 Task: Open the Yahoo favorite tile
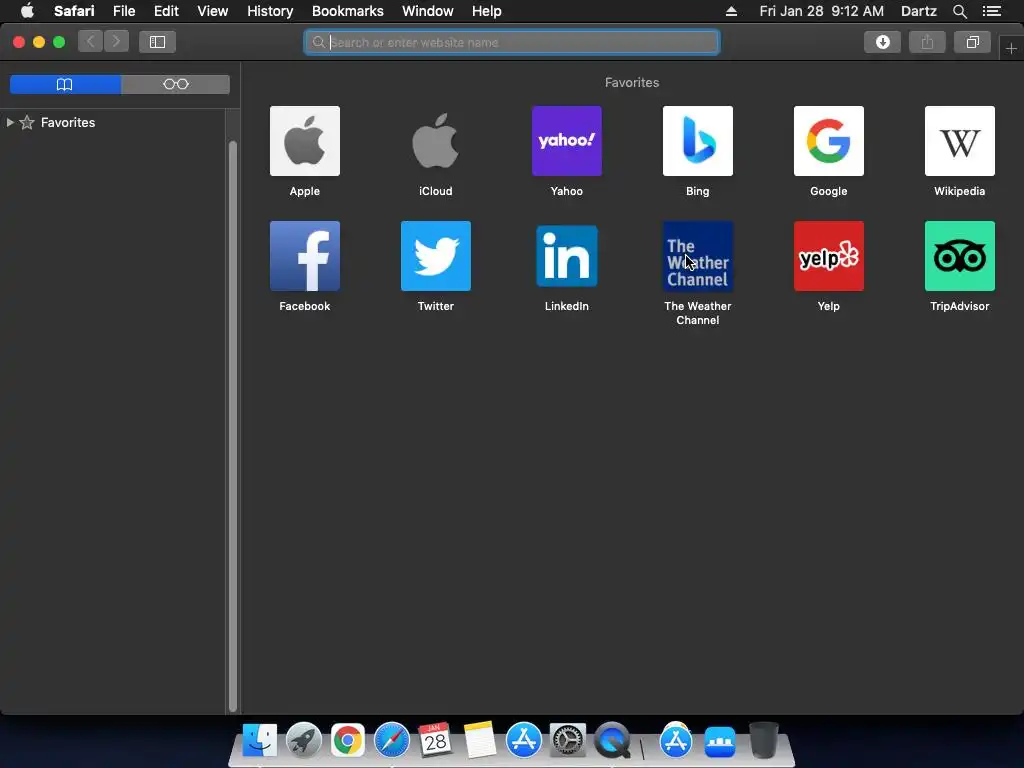click(x=567, y=141)
